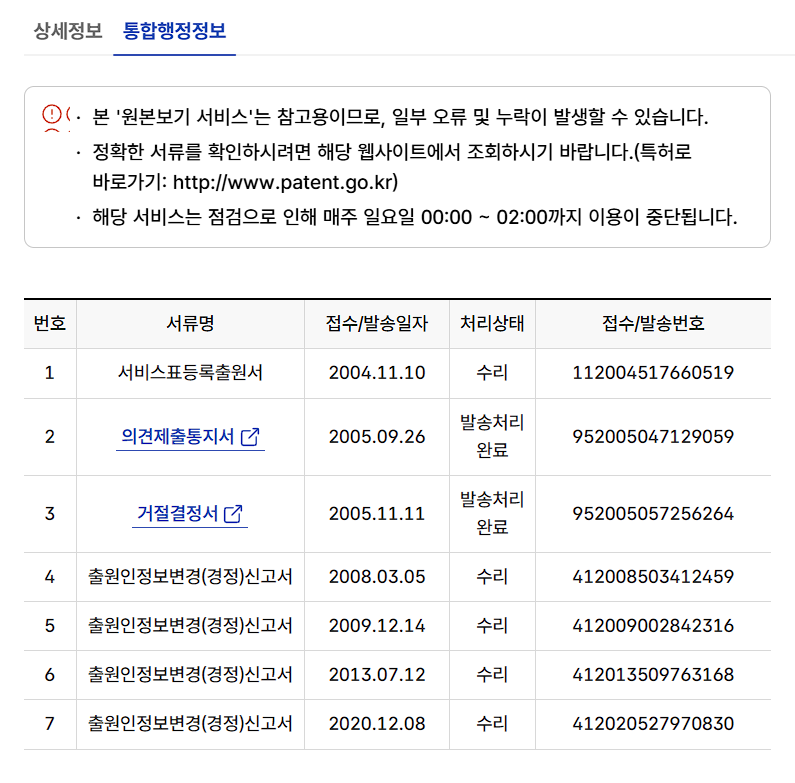Click 발송처리완료 status in the 의견제출통지서 row

tap(492, 437)
